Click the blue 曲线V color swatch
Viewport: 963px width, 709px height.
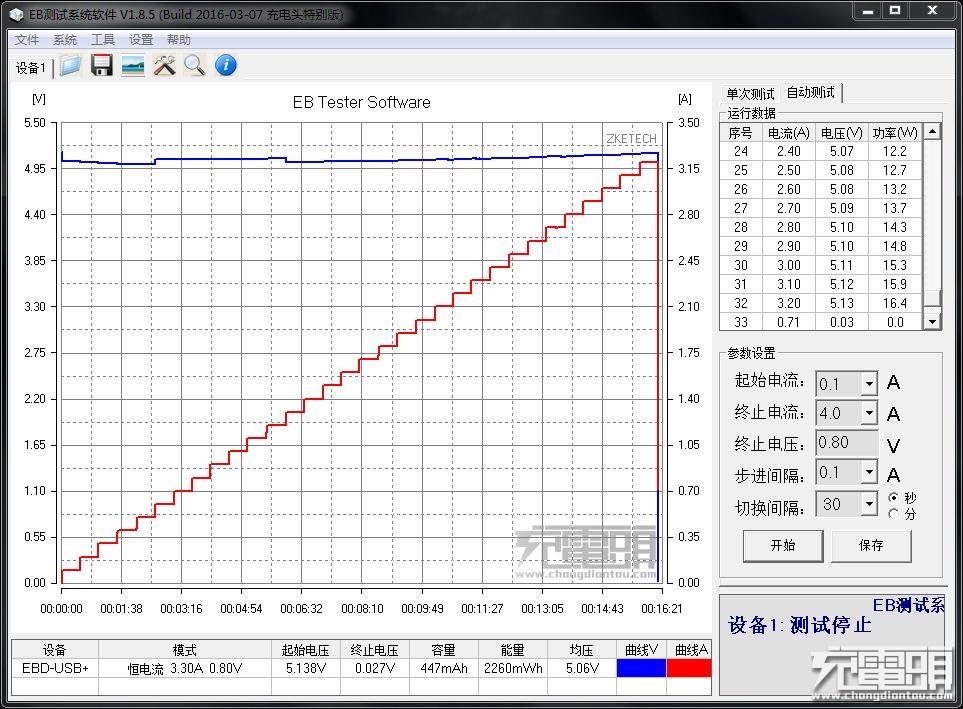click(641, 669)
